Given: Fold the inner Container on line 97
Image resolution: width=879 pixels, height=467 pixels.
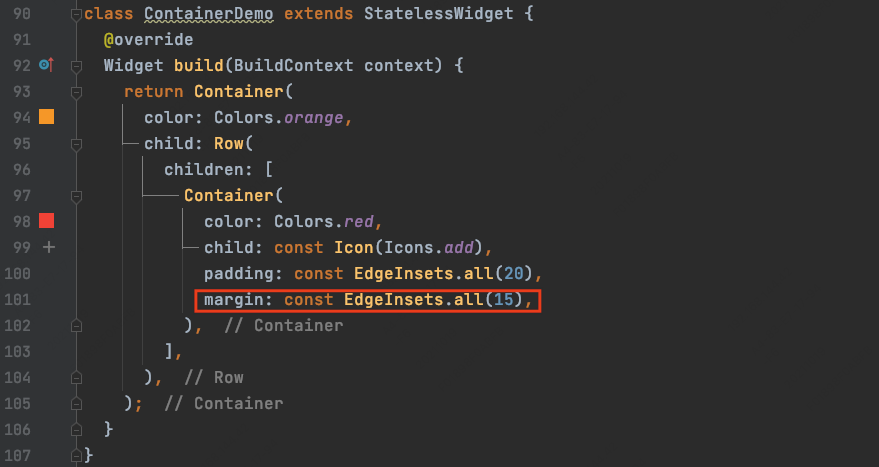Looking at the screenshot, I should point(76,196).
